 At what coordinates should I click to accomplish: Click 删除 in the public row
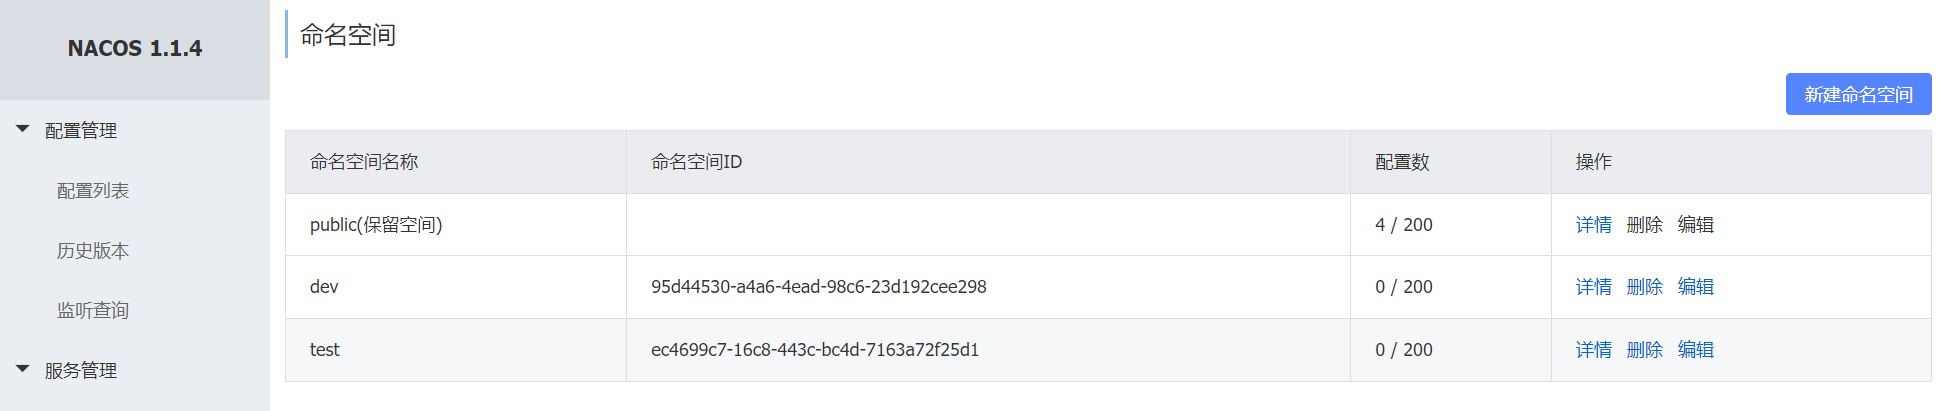pyautogui.click(x=1644, y=225)
